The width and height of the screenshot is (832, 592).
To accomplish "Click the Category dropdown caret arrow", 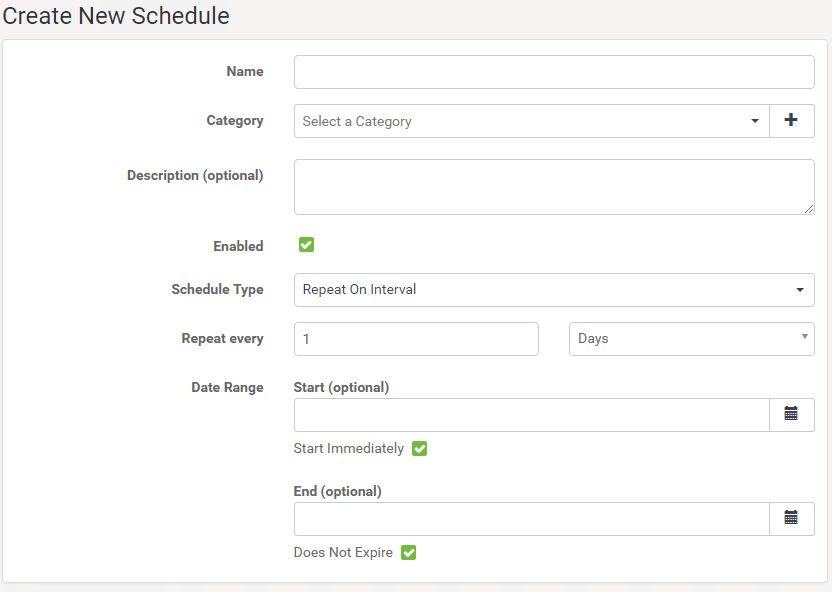I will 755,121.
